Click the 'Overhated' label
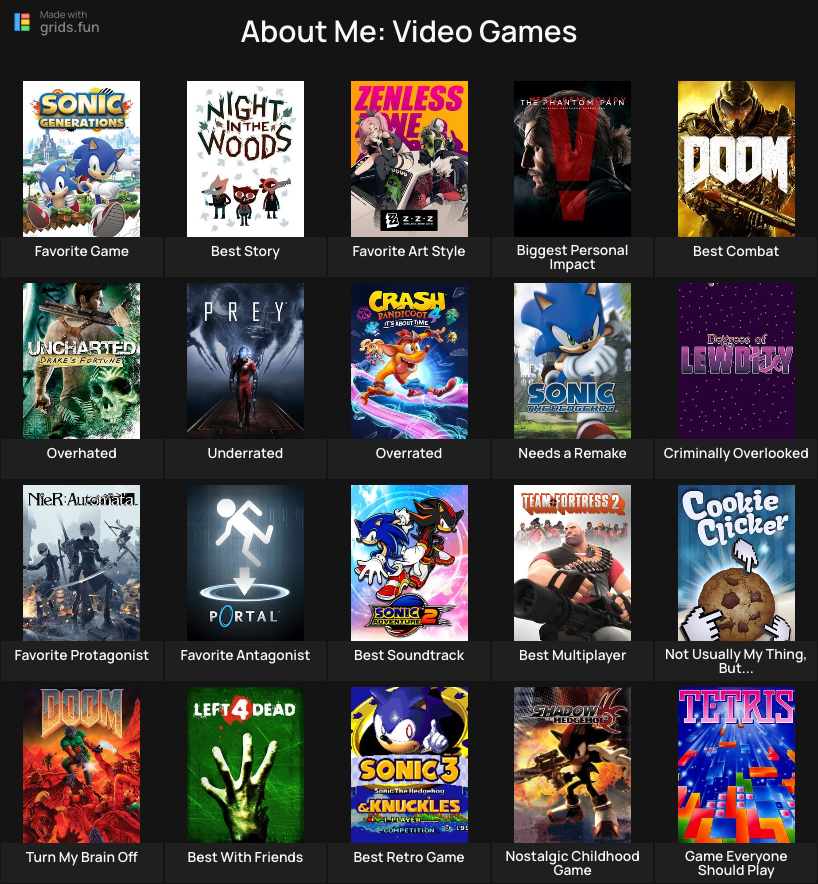Screen dimensions: 818x884 [82, 453]
